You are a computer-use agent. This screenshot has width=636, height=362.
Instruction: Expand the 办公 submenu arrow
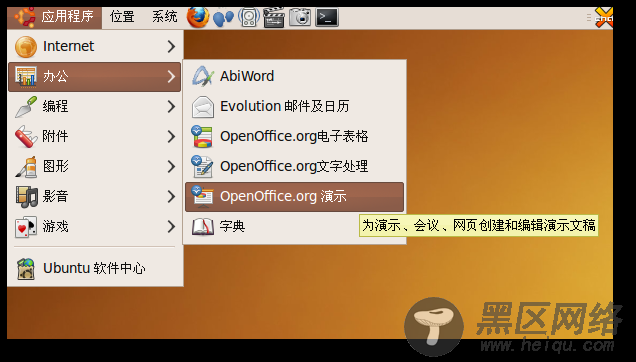coord(172,76)
